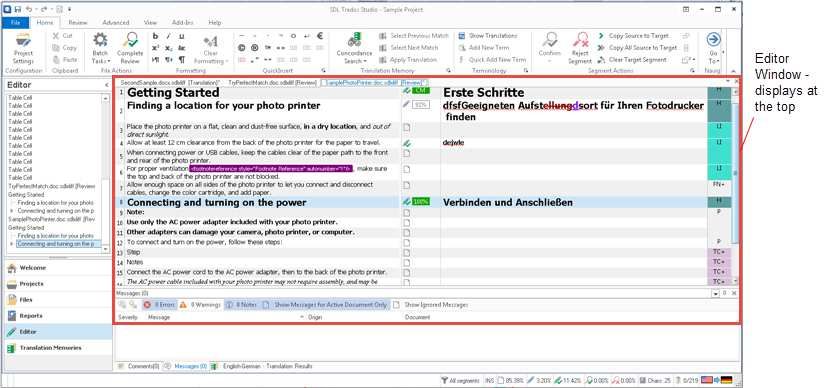Apply italic formatting icon
824x388 pixels.
[x=169, y=36]
